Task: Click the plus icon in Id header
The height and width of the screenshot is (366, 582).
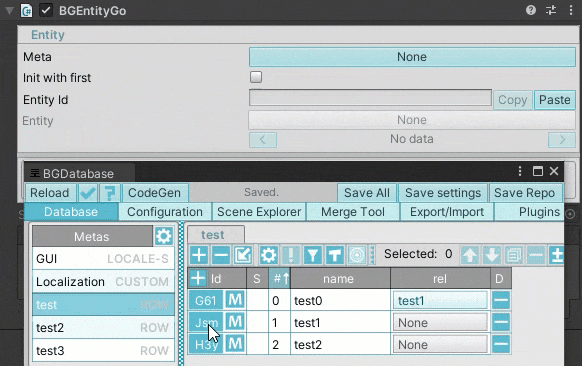Action: (198, 278)
